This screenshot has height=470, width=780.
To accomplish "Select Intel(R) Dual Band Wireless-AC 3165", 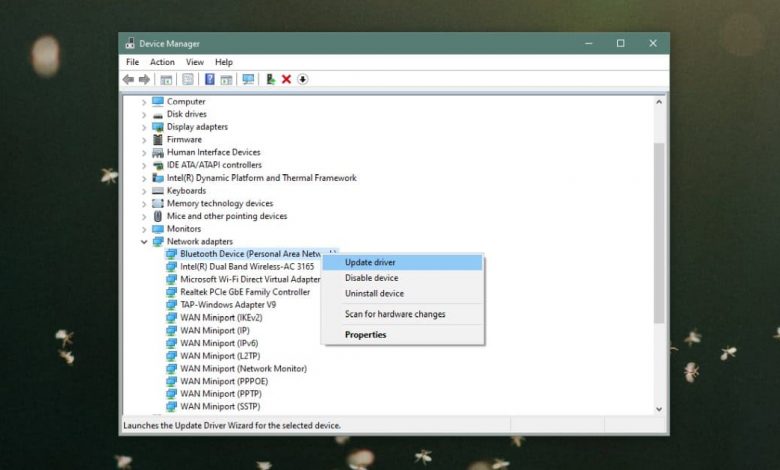I will click(247, 267).
